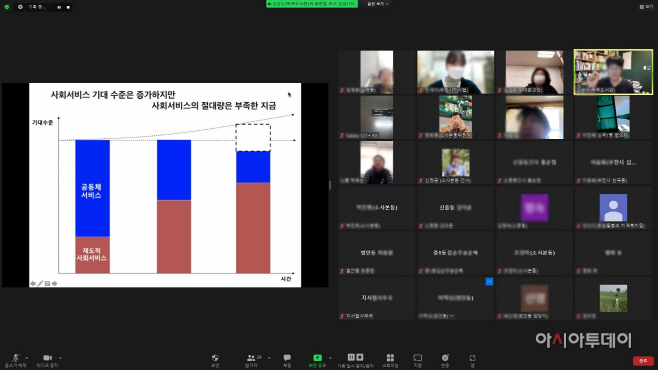Click the divider handle between slide and gallery
Viewport: 658px width, 370px height.
coord(330,185)
